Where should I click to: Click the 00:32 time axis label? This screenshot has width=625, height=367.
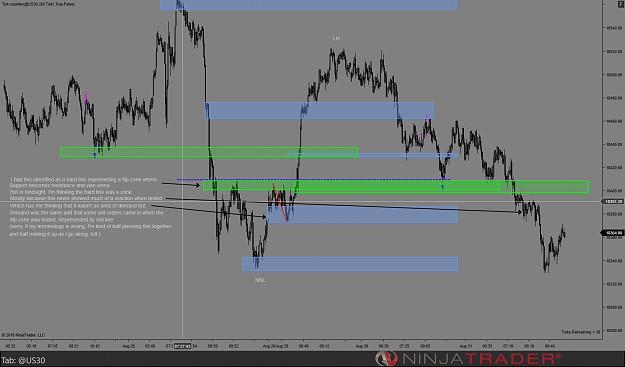pos(10,346)
